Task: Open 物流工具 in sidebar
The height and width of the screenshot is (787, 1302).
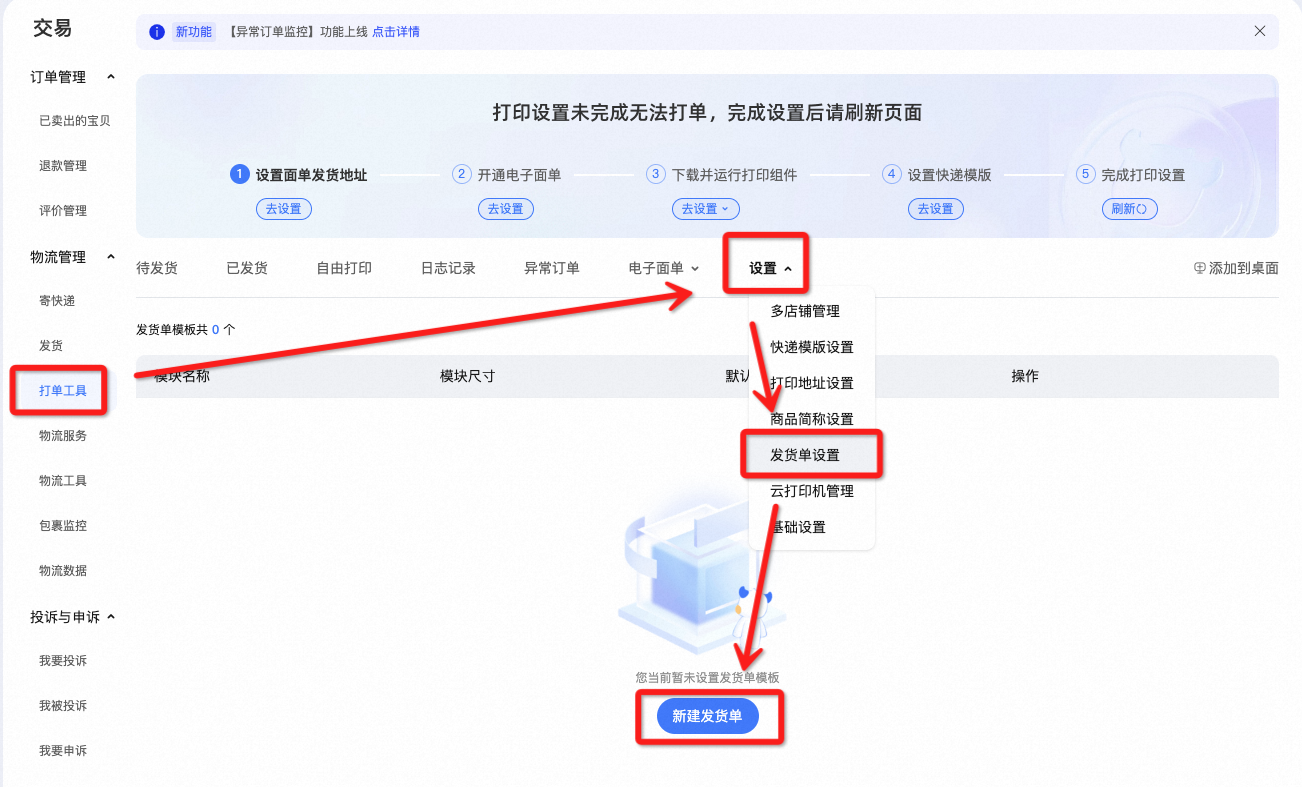Action: (x=63, y=481)
